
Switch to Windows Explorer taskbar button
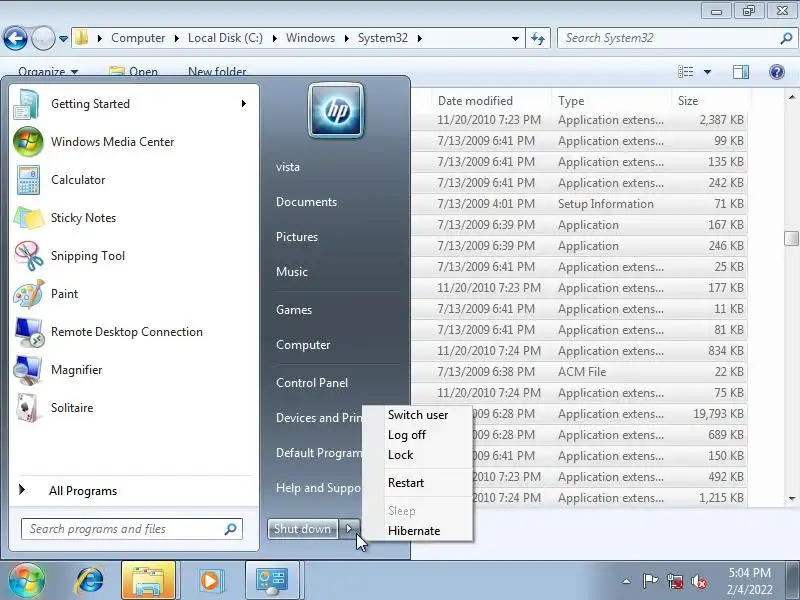coord(148,581)
